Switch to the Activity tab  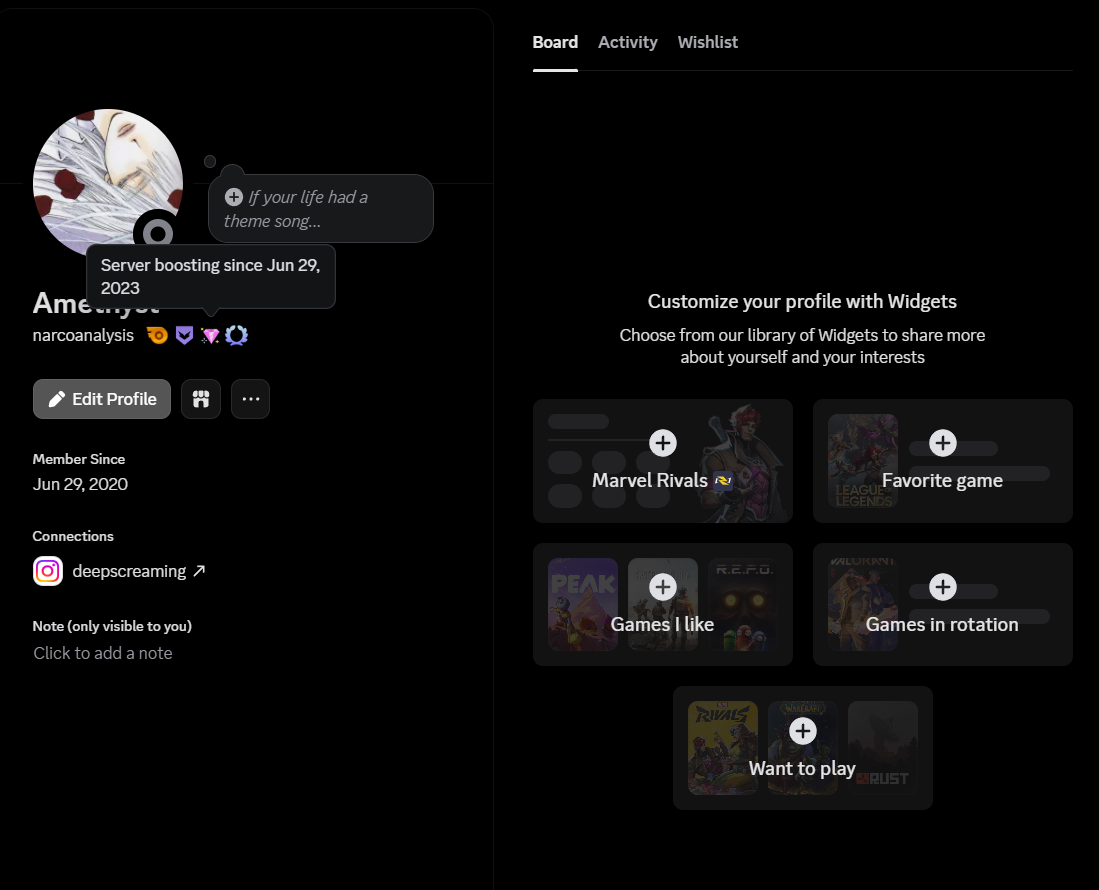627,42
